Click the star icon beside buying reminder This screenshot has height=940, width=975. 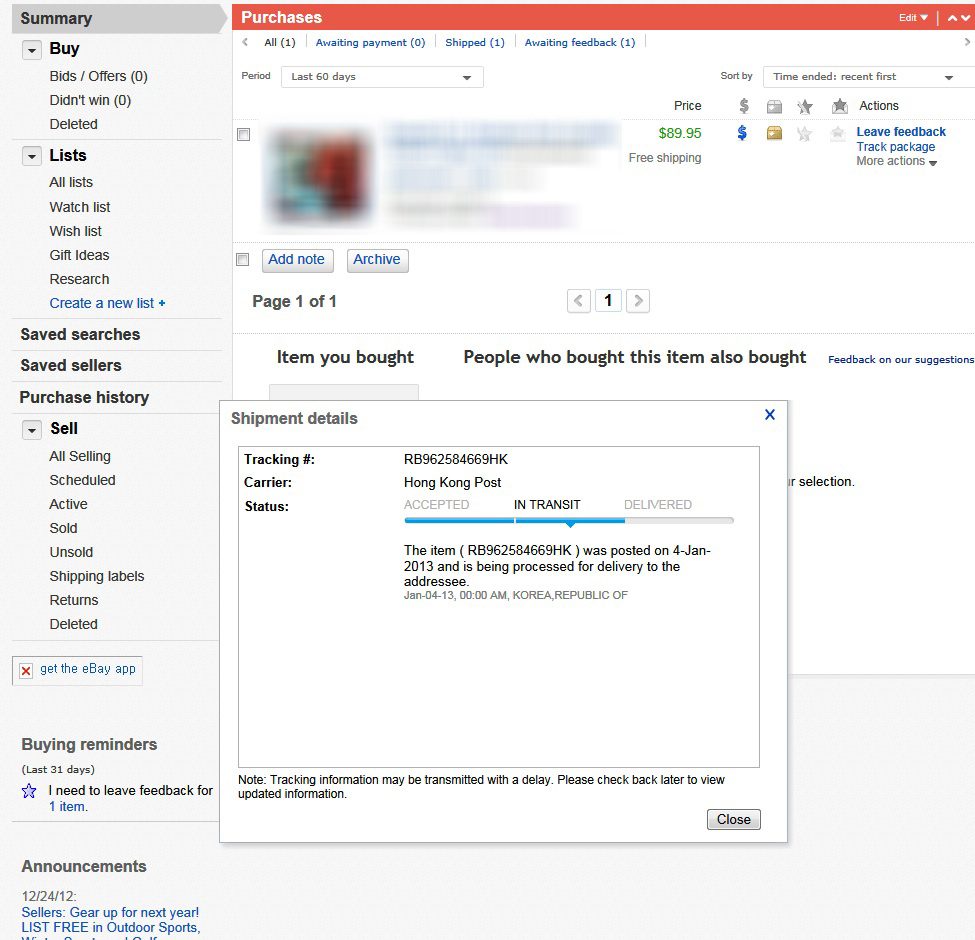[29, 791]
